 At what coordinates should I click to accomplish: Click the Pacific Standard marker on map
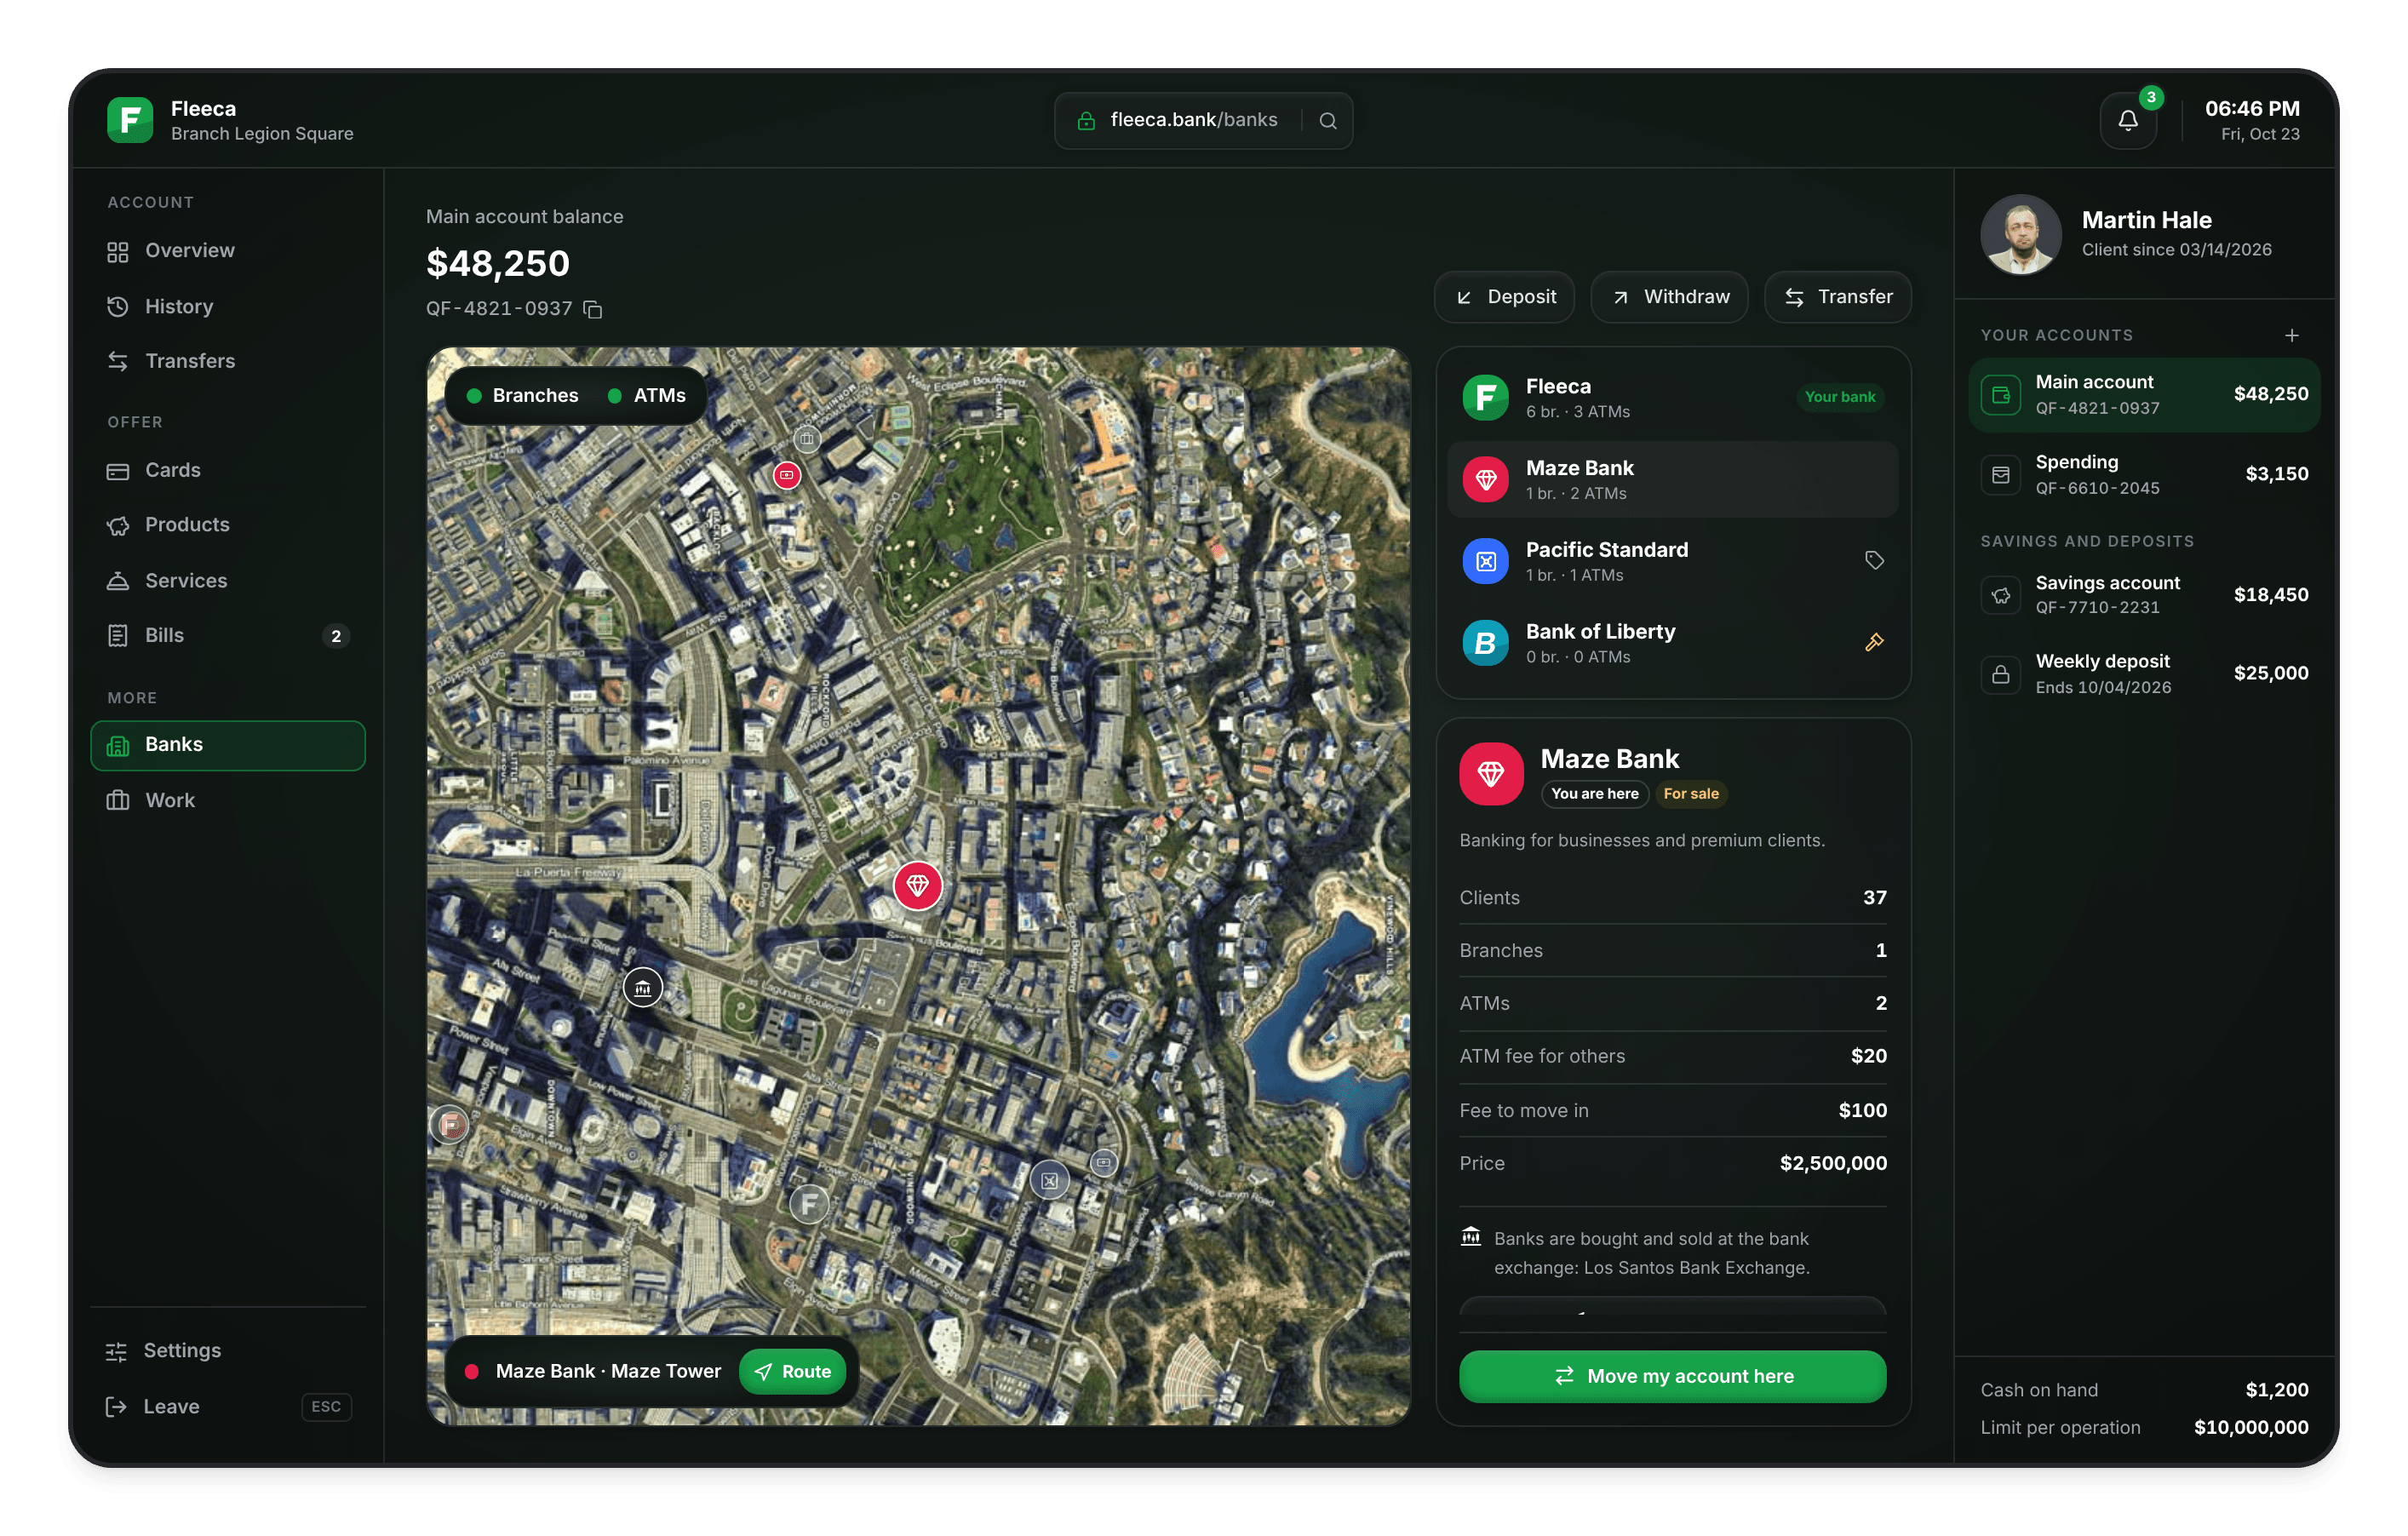[x=1049, y=1181]
